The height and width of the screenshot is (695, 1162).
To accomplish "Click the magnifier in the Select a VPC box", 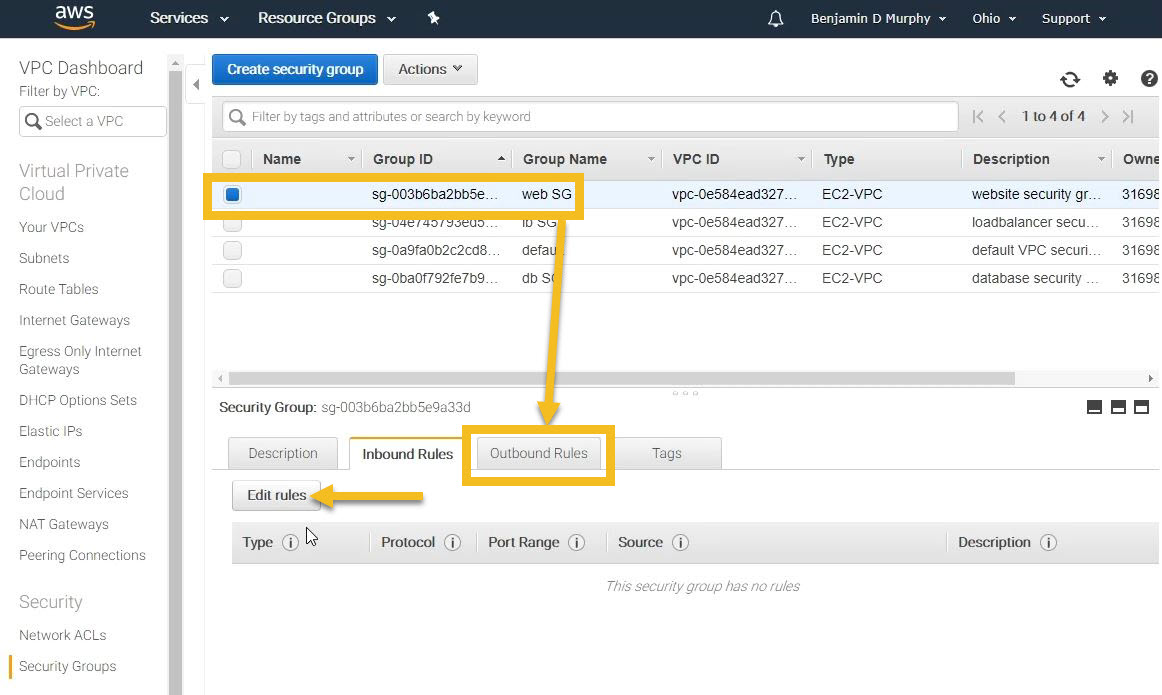I will pyautogui.click(x=33, y=121).
